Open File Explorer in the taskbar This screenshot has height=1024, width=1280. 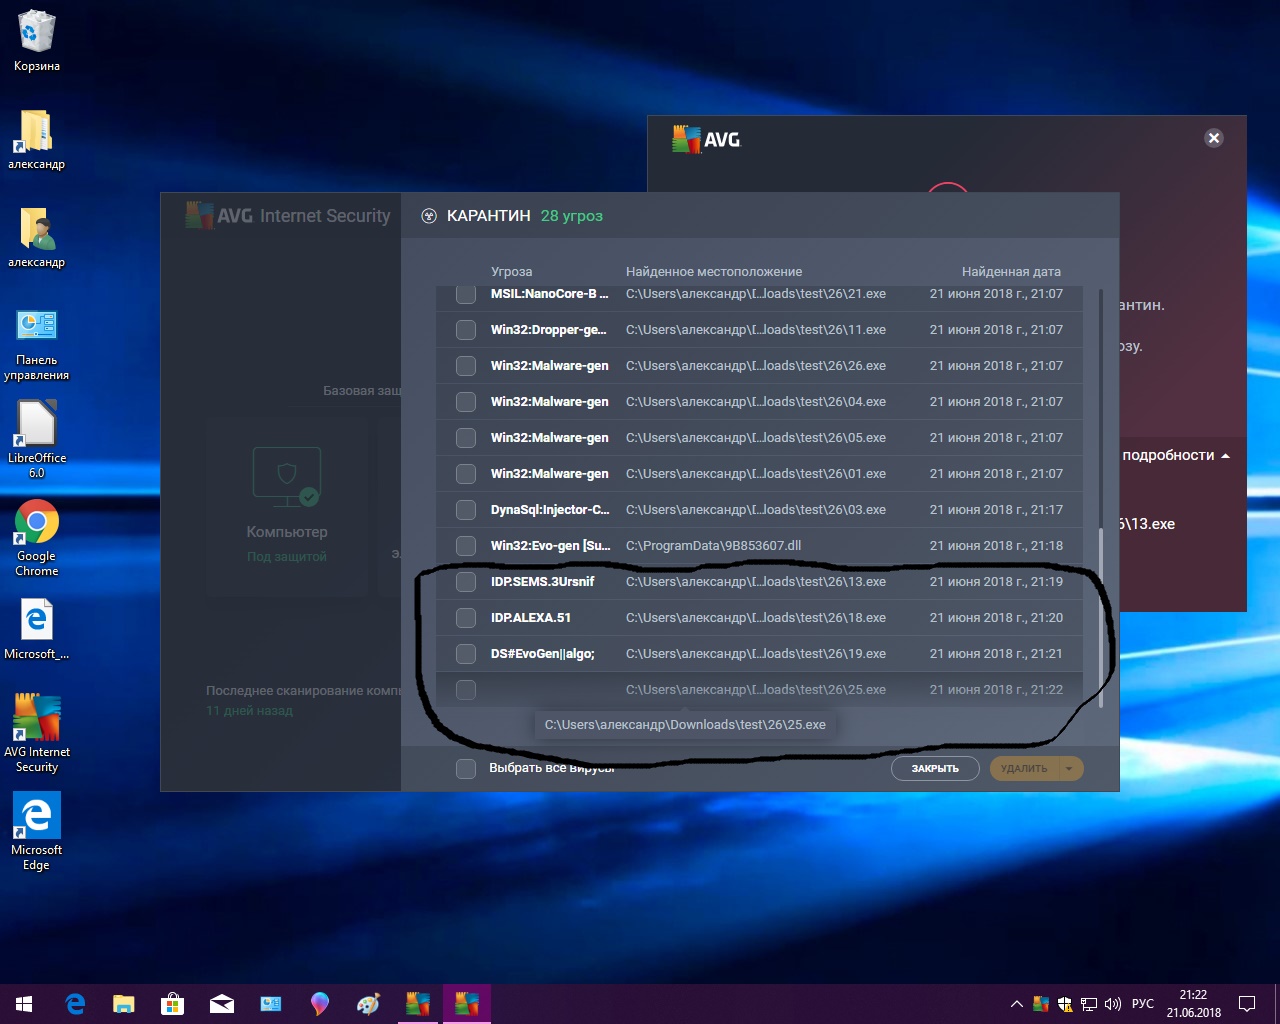pyautogui.click(x=124, y=1004)
